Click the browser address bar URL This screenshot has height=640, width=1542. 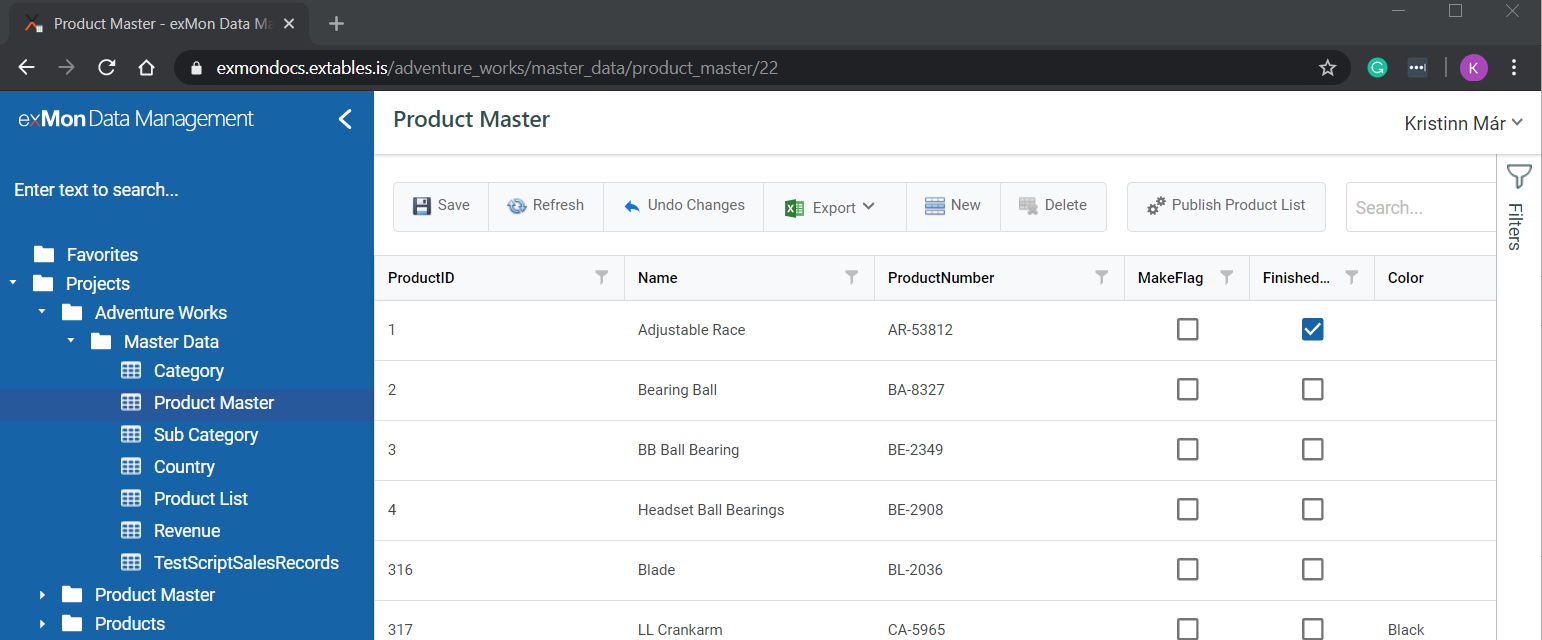click(x=497, y=68)
